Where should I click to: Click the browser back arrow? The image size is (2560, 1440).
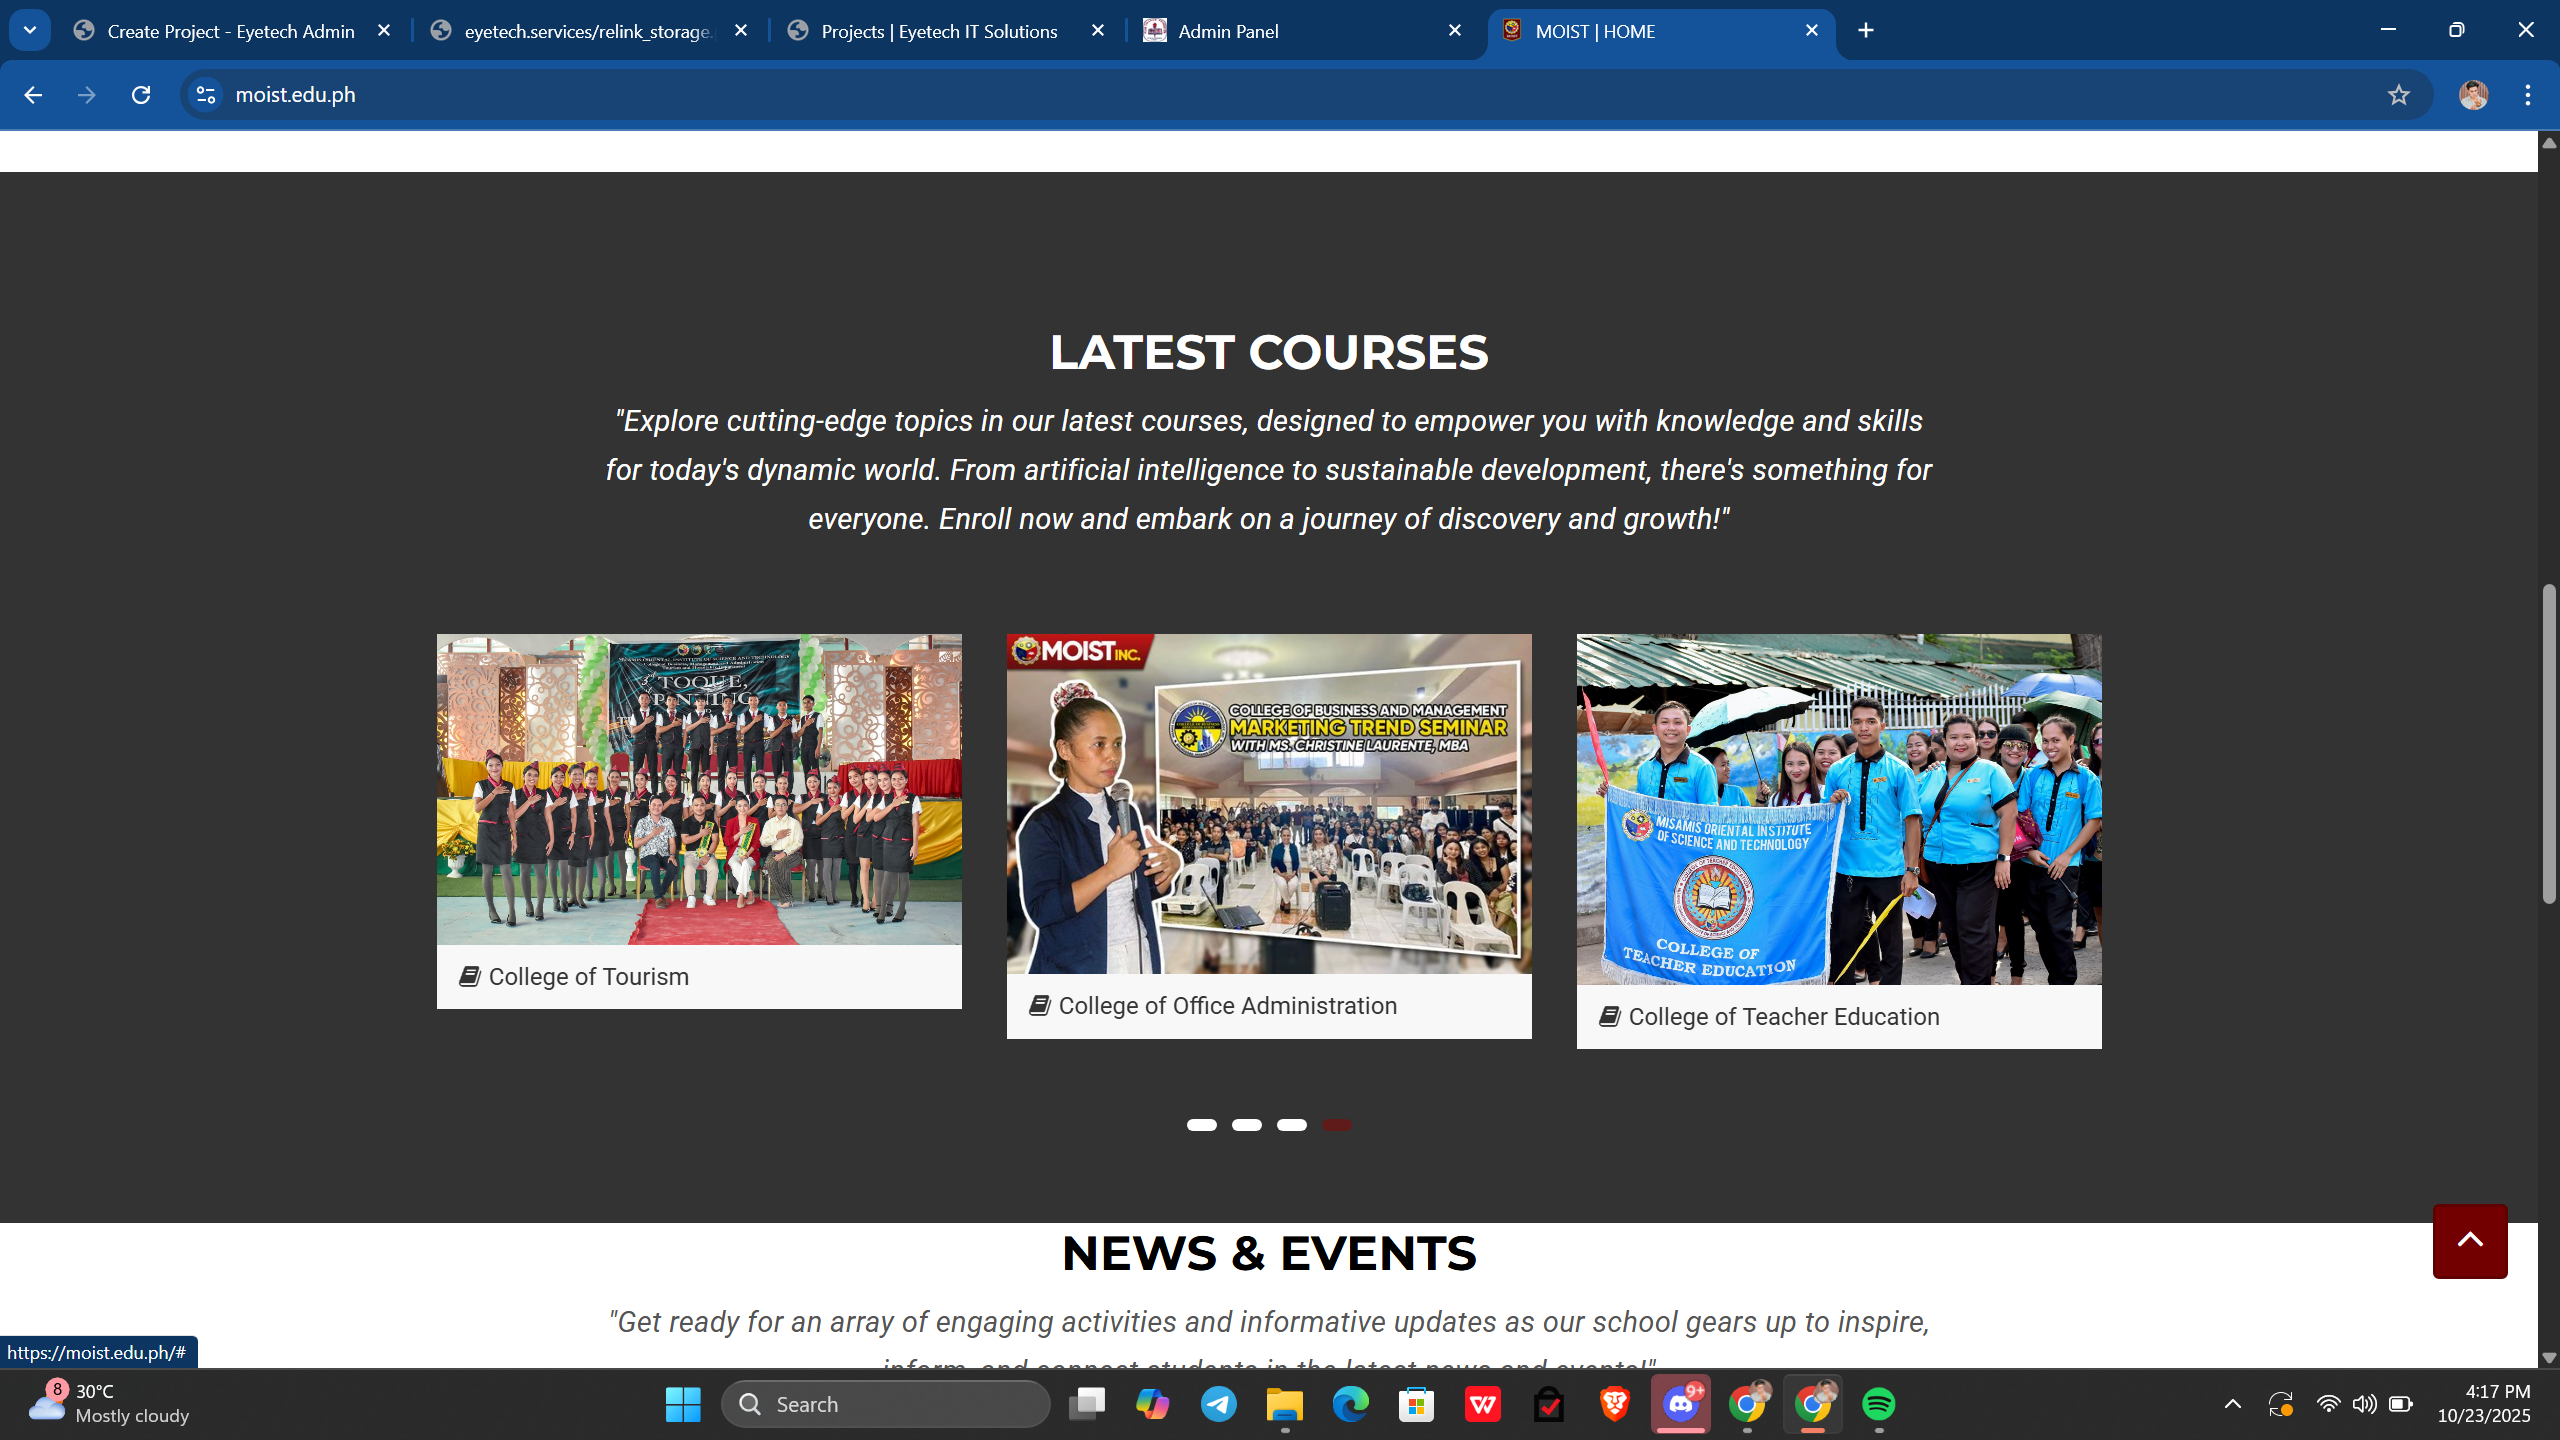(33, 95)
